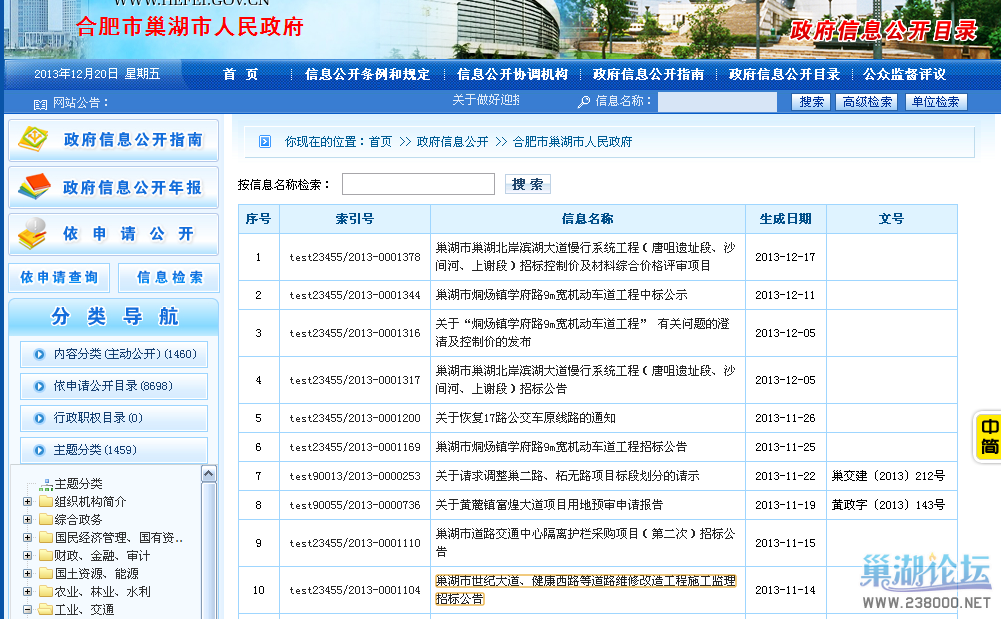Screen dimensions: 1001x619
Task: Click the round arrow icon beside 内容分类
Action: (x=40, y=354)
